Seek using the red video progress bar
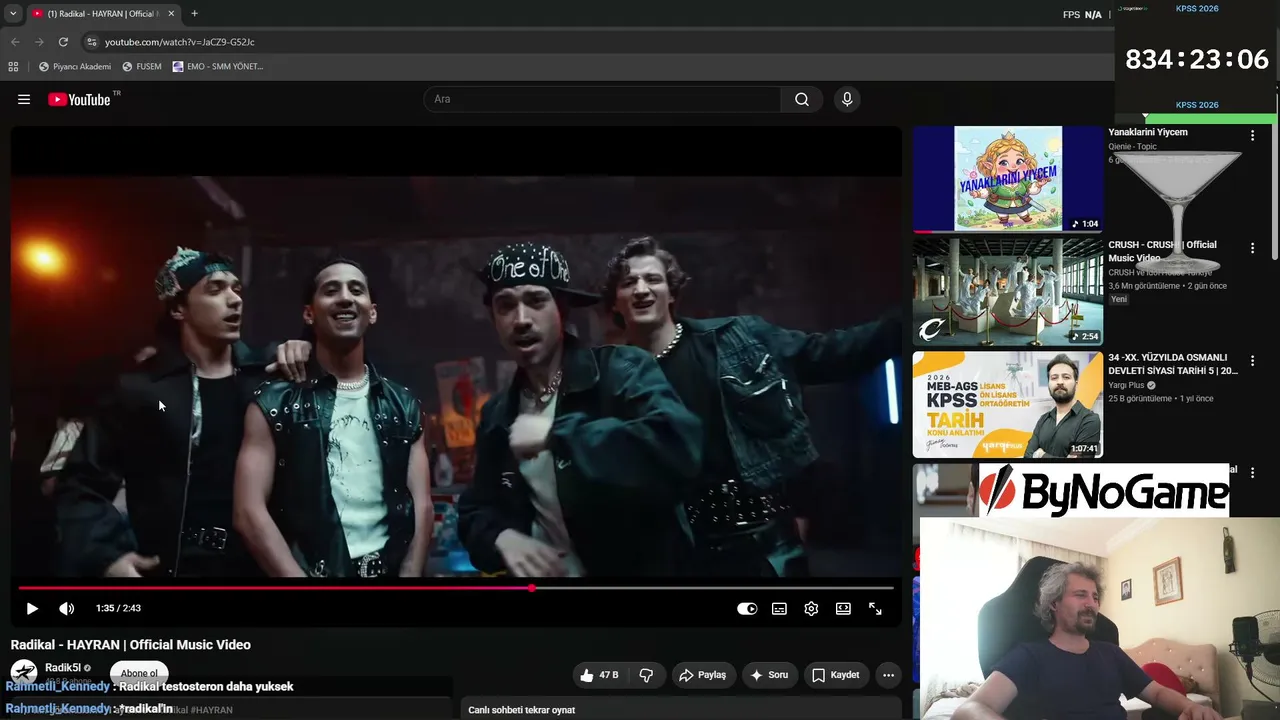The image size is (1280, 720). (x=456, y=588)
